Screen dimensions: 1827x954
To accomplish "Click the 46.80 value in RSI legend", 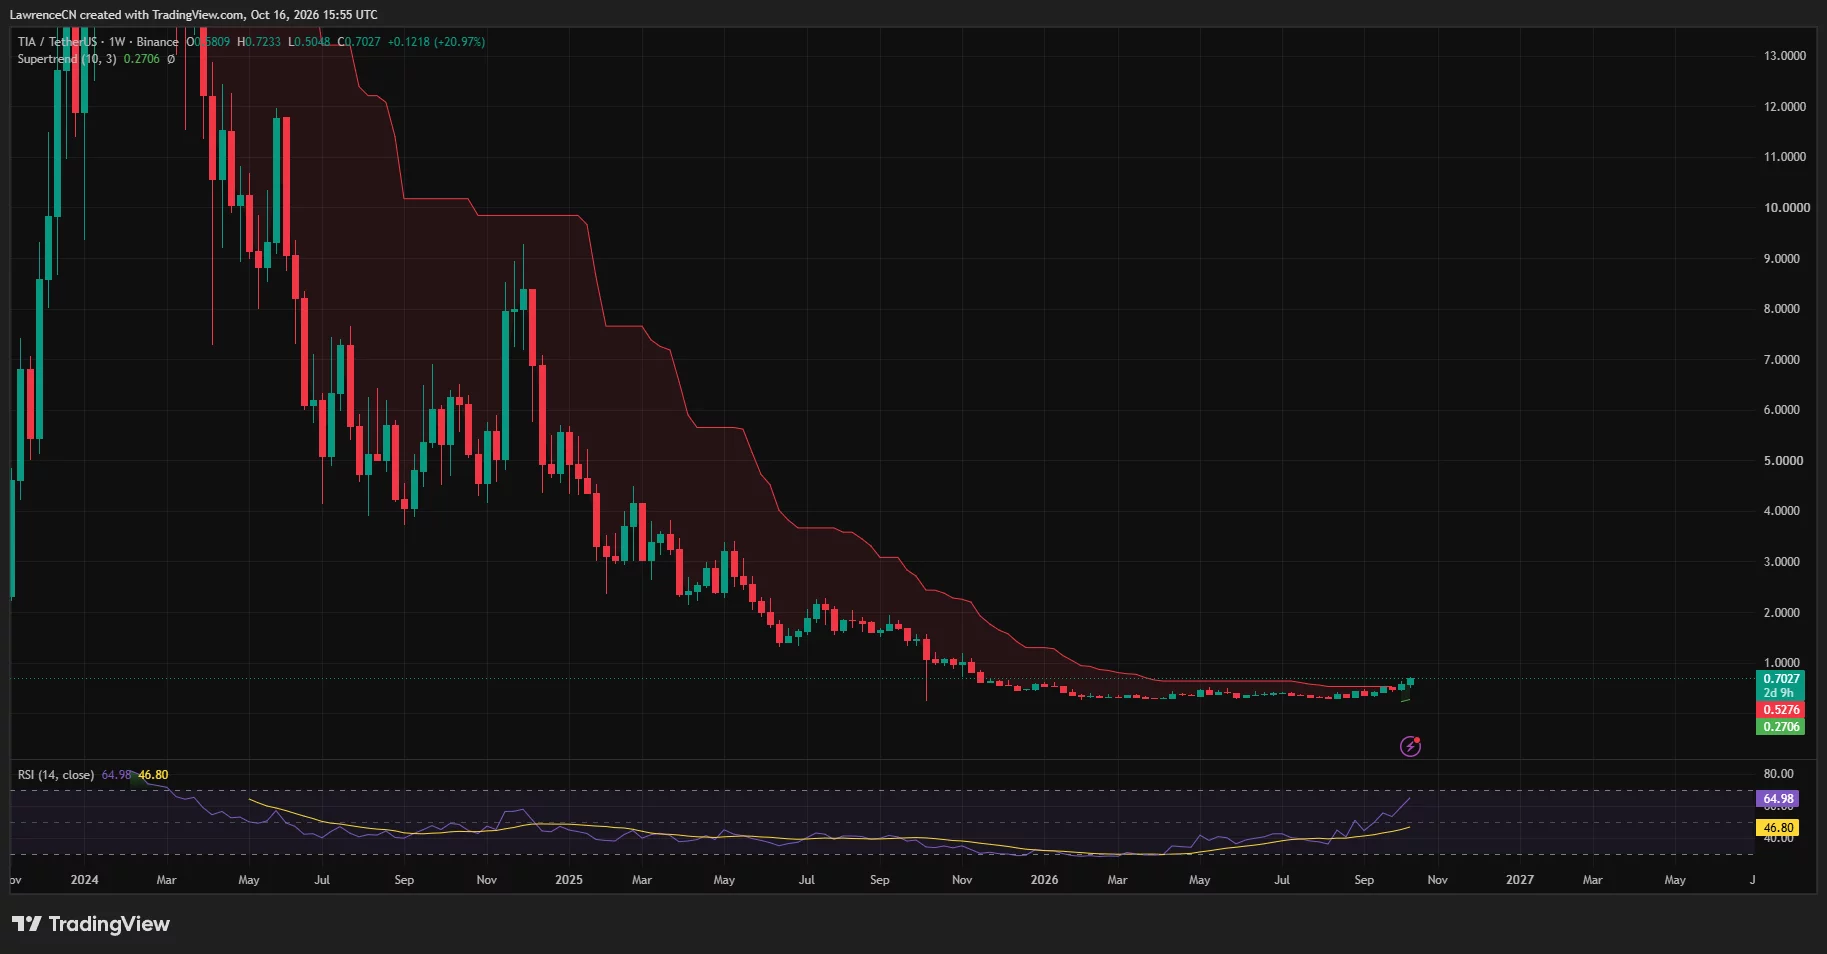I will coord(153,775).
